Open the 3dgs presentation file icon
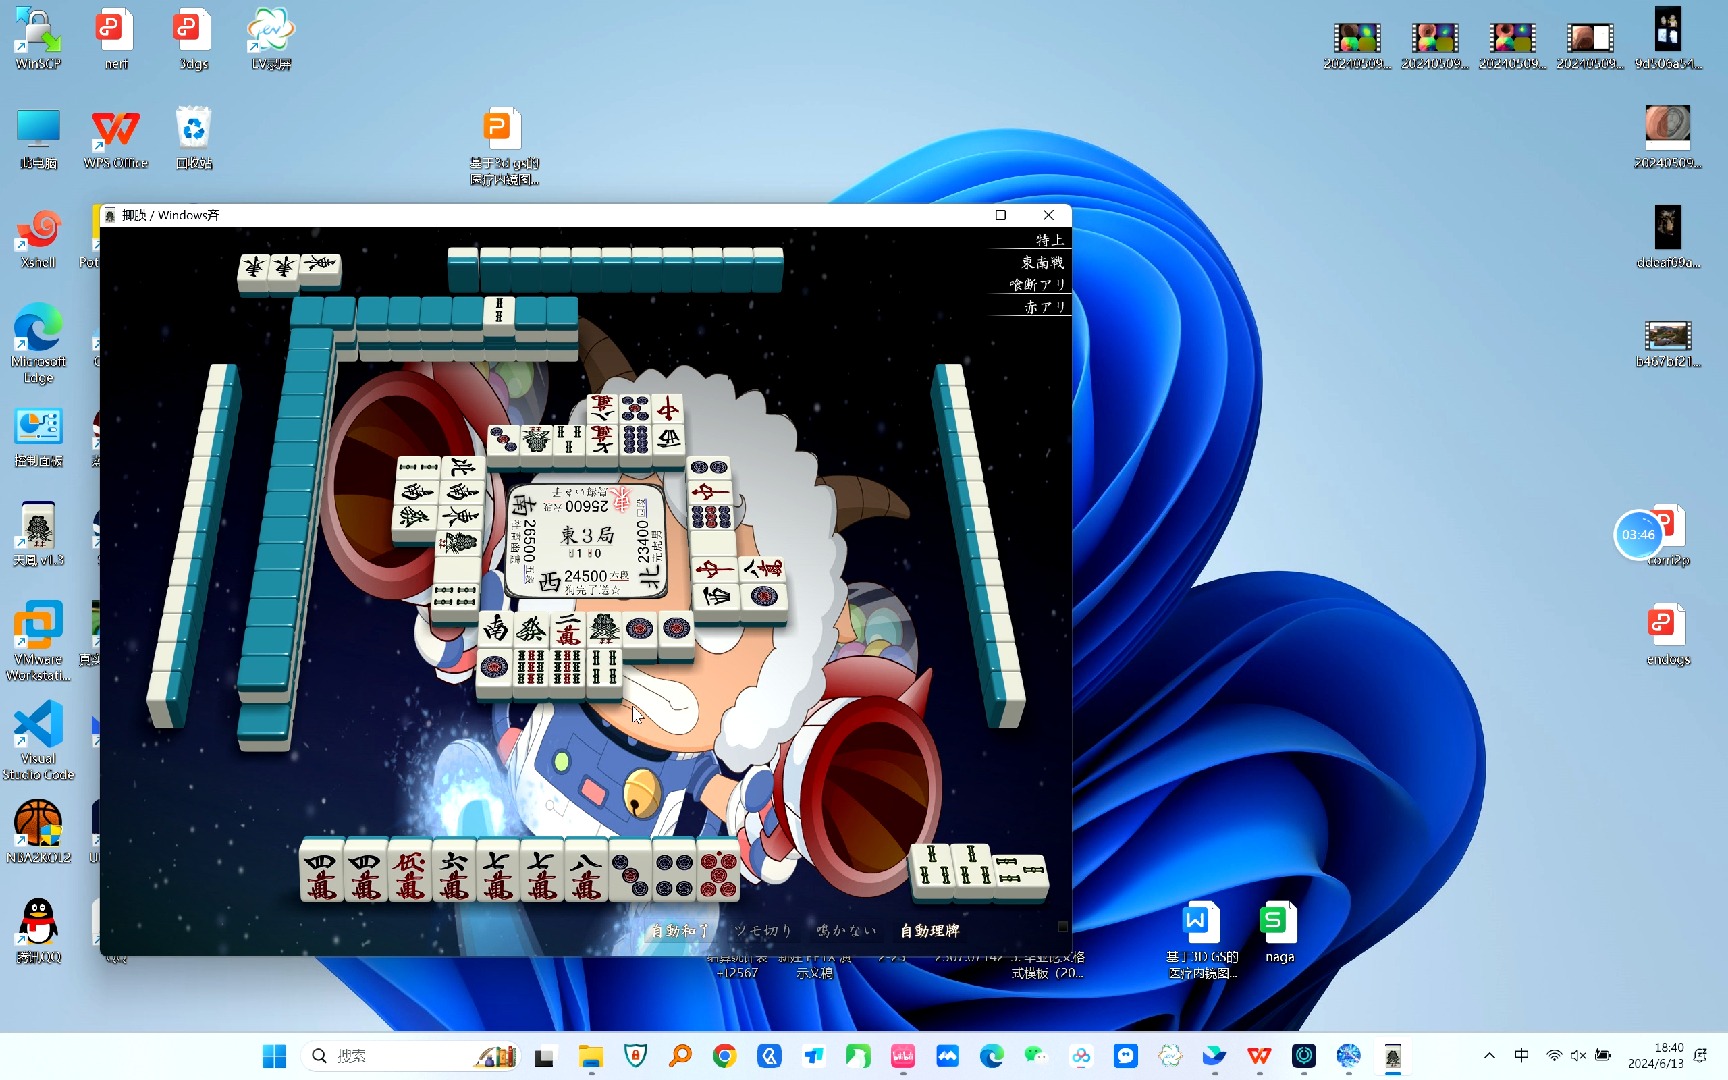Screen dimensions: 1728x1080 [x=193, y=39]
